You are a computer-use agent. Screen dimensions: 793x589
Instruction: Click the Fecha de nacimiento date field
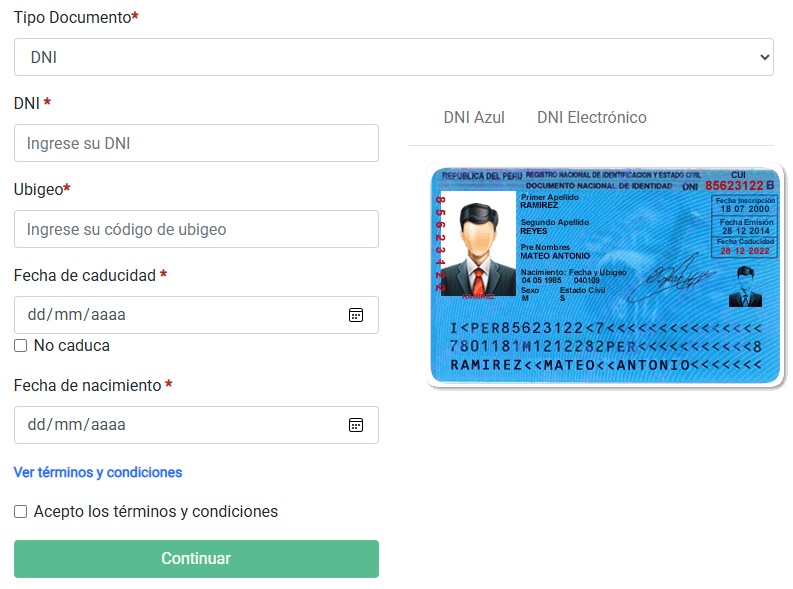[196, 425]
